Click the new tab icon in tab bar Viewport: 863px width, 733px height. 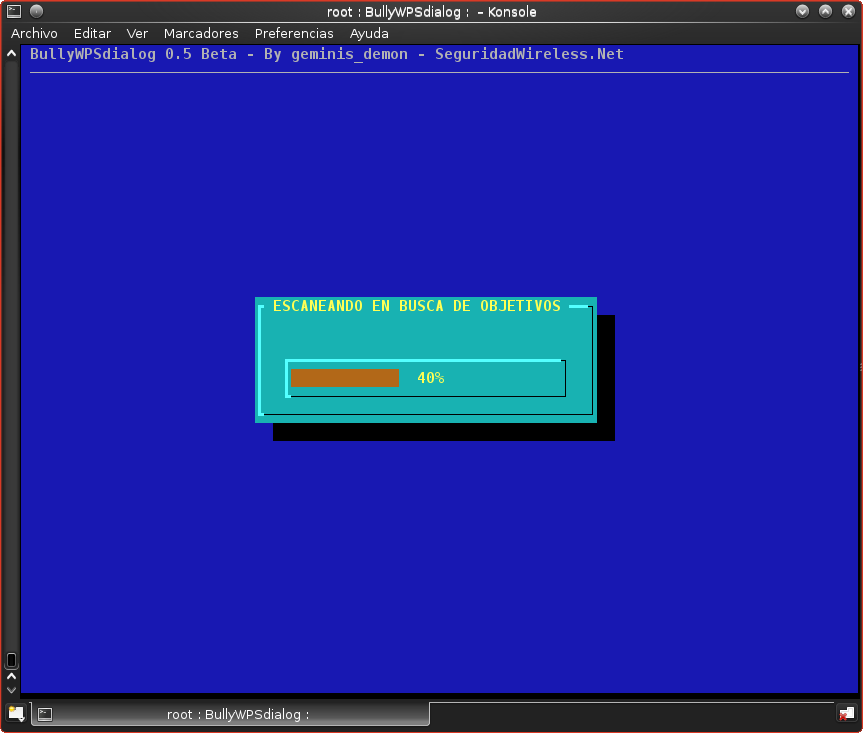16,713
